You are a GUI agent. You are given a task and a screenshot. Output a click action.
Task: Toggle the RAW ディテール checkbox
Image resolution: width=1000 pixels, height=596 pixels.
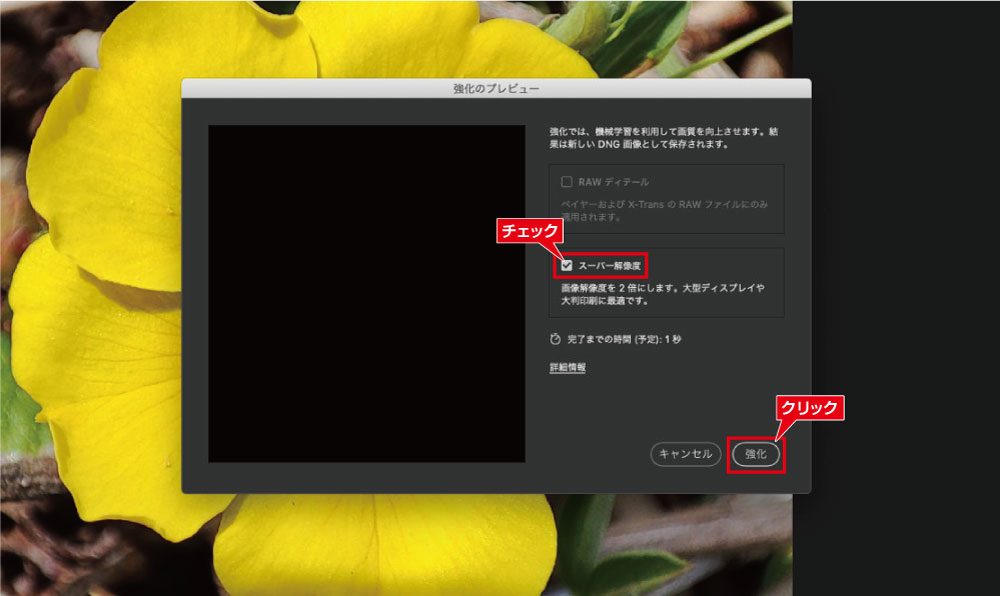click(x=566, y=182)
